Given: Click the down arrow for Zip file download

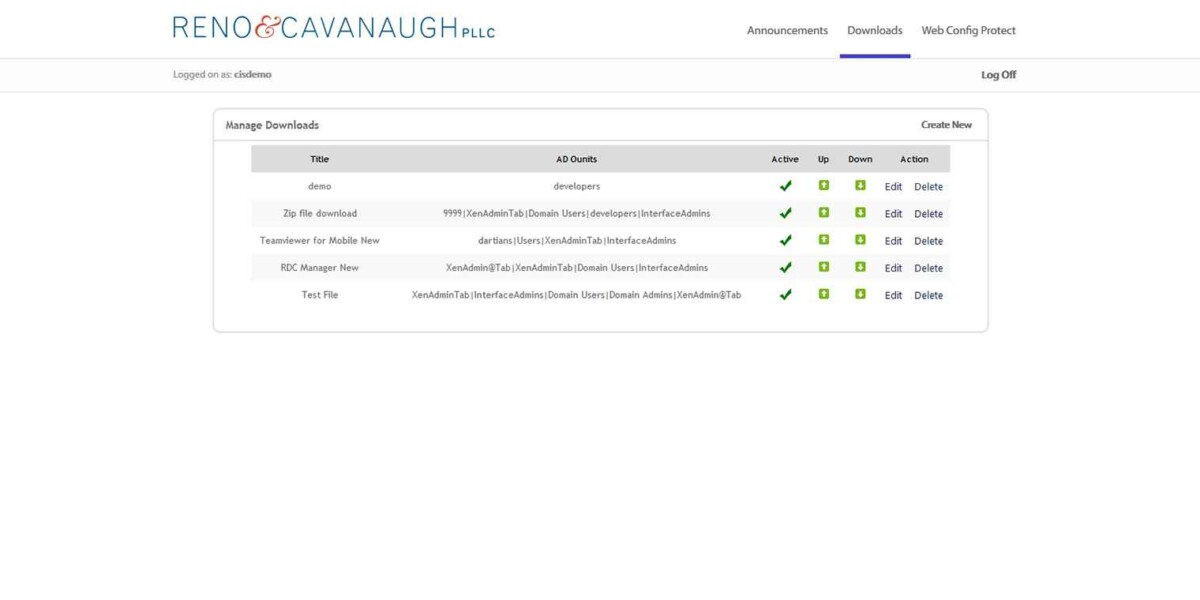Looking at the screenshot, I should (x=860, y=213).
